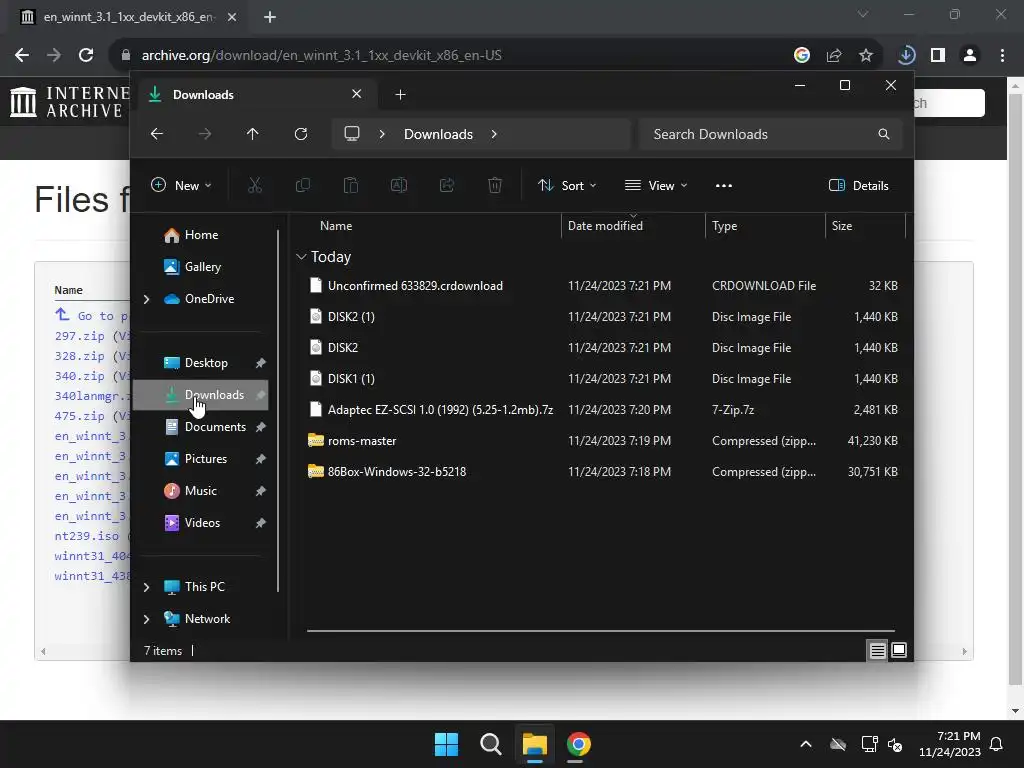Click the search magnifier in Search Downloads
Viewport: 1024px width, 768px height.
[x=884, y=134]
